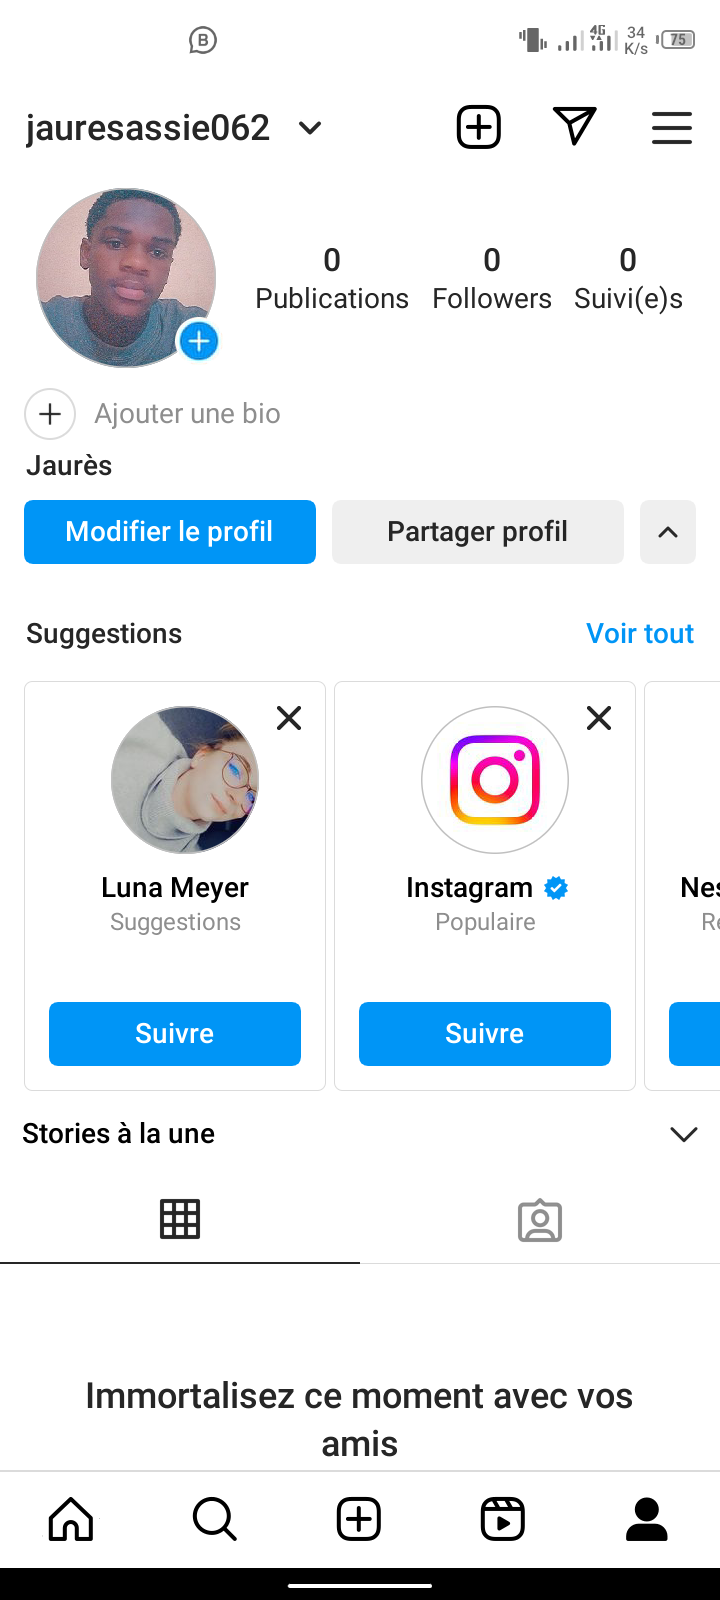Go to the Home feed
720x1600 pixels.
tap(71, 1519)
